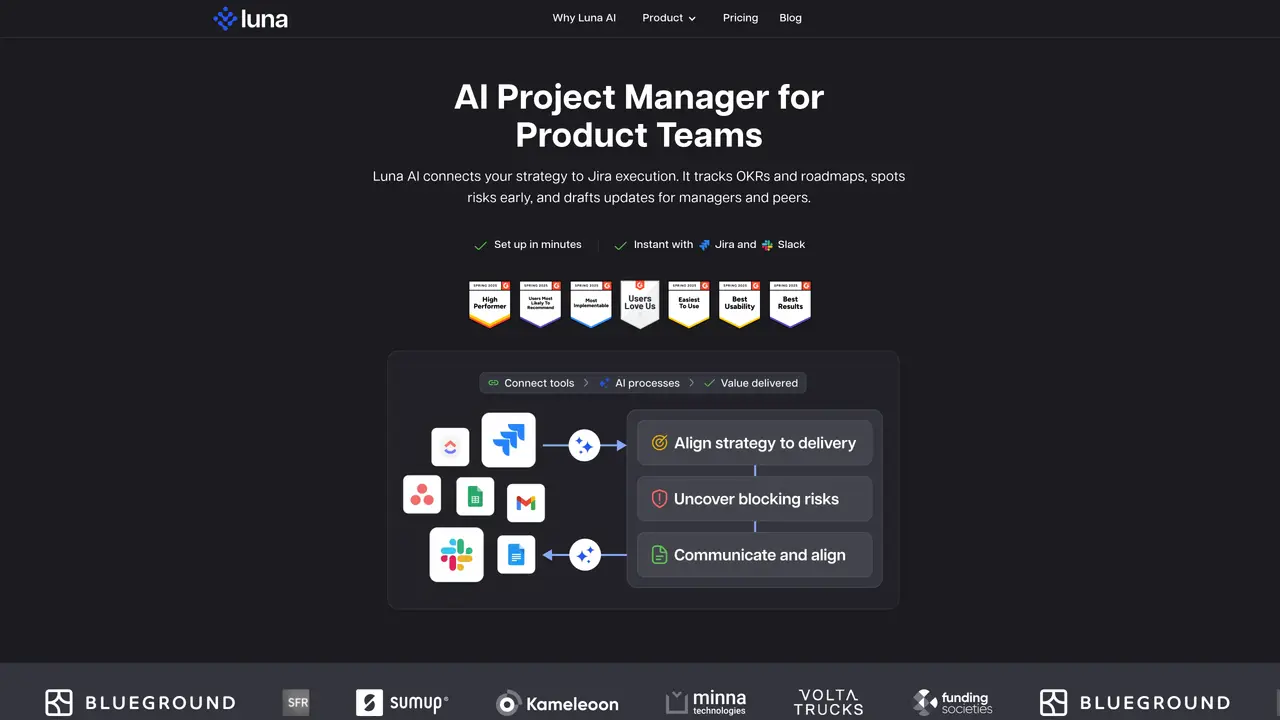Viewport: 1280px width, 720px height.
Task: Open the Blog link in navigation
Action: [x=790, y=18]
